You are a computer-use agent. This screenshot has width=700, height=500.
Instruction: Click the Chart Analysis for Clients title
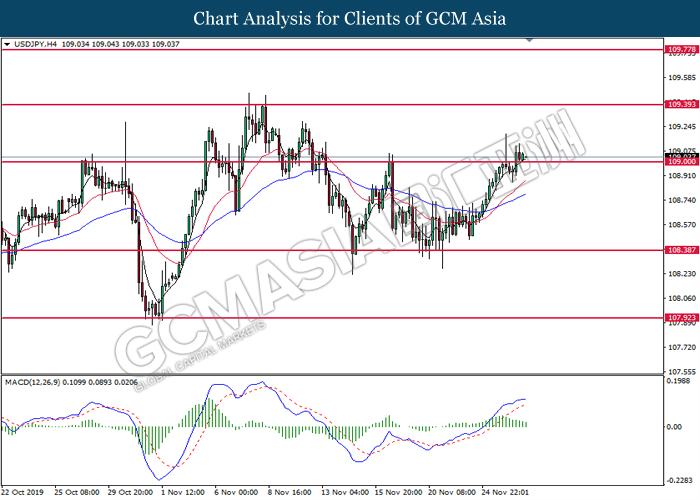[x=350, y=19]
